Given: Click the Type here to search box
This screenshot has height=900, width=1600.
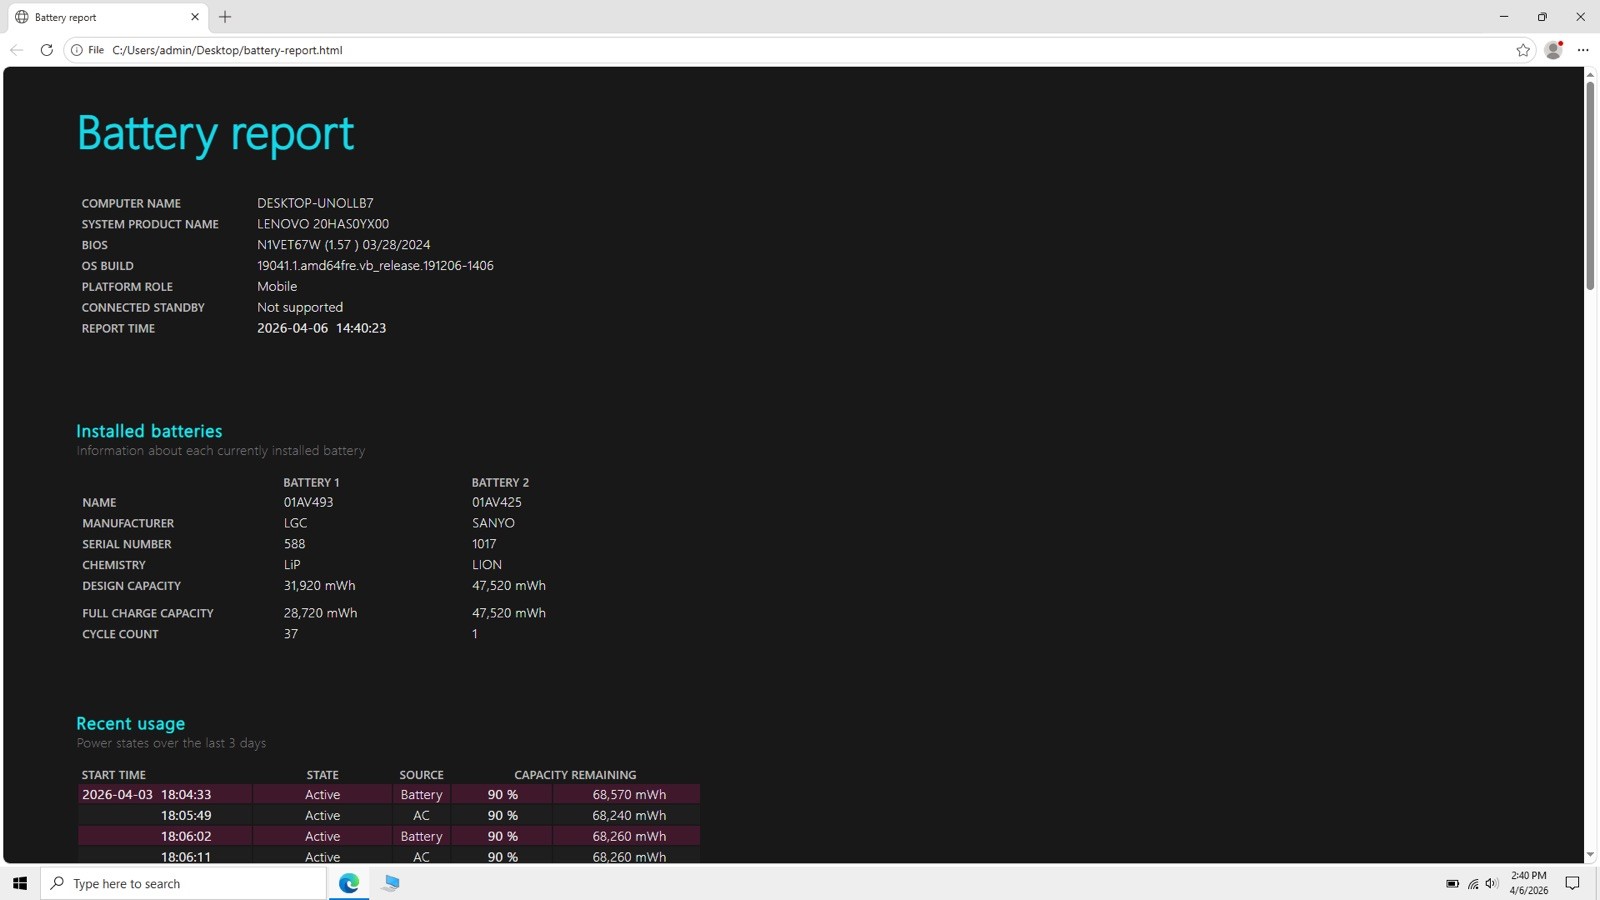Looking at the screenshot, I should pyautogui.click(x=184, y=883).
